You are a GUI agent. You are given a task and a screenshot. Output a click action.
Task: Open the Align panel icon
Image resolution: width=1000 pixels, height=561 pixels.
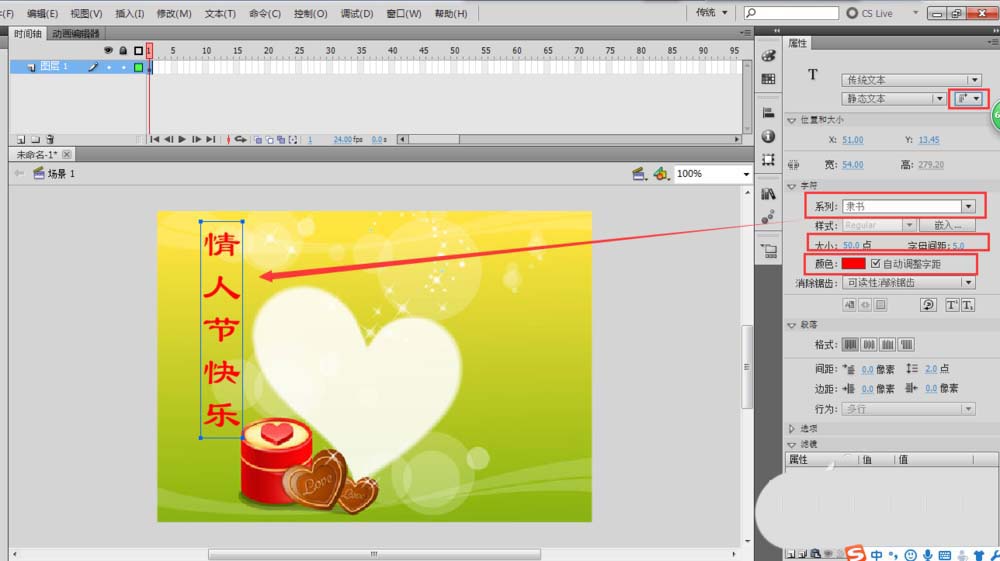coord(768,112)
